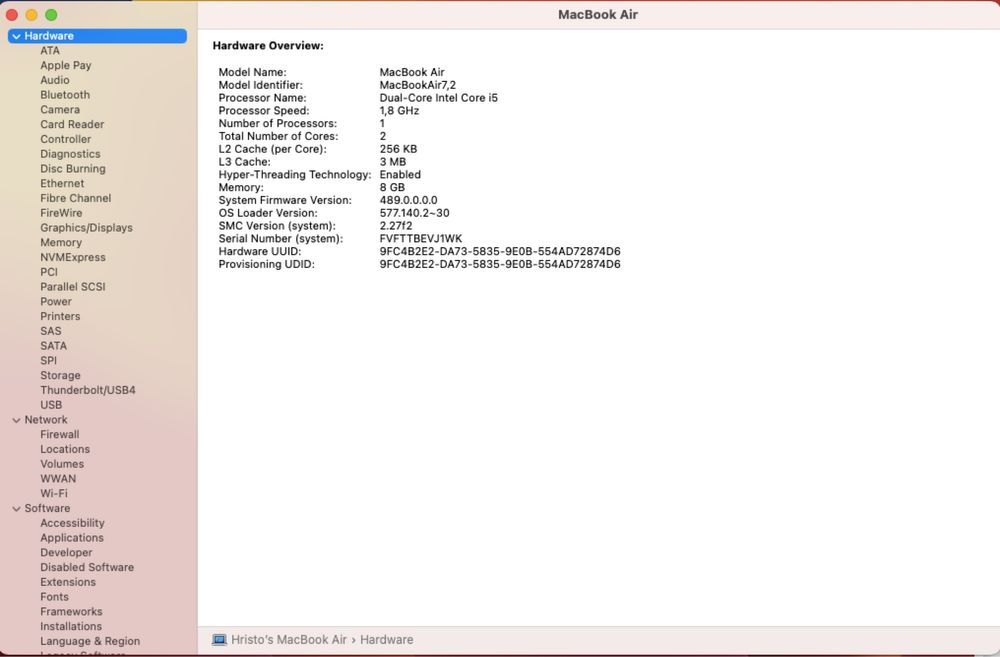This screenshot has height=657, width=1000.
Task: Open Graphics/Displays in the sidebar
Action: point(87,228)
